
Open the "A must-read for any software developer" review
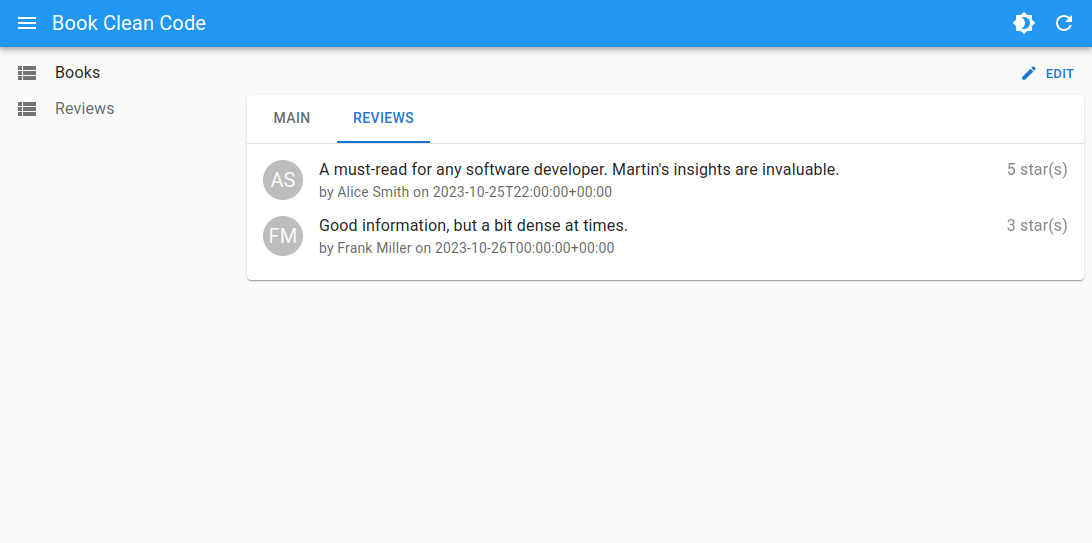click(578, 170)
